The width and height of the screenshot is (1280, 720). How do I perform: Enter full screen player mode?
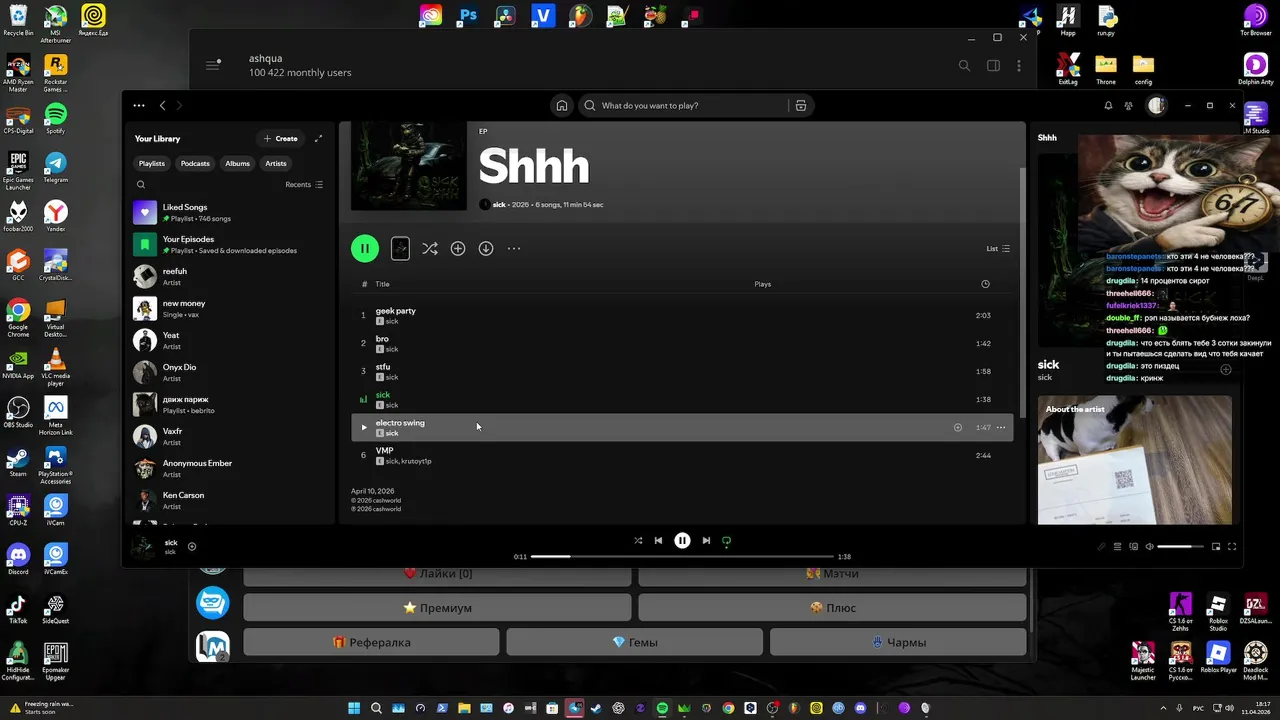[1232, 546]
